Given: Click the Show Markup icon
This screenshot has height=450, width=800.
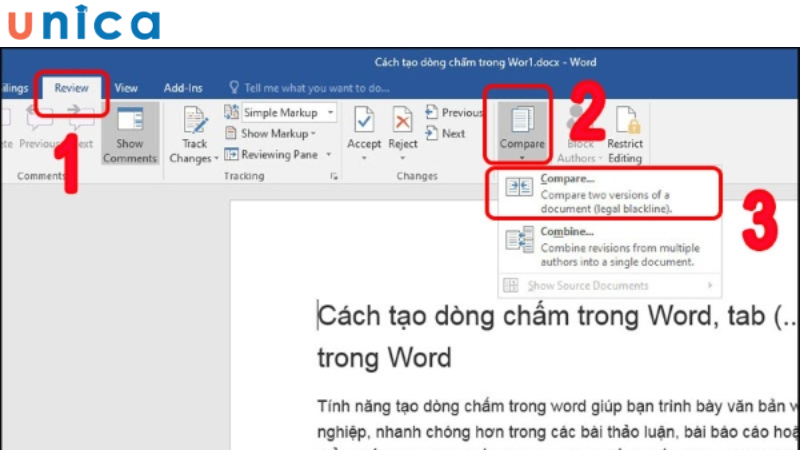Looking at the screenshot, I should pyautogui.click(x=231, y=133).
